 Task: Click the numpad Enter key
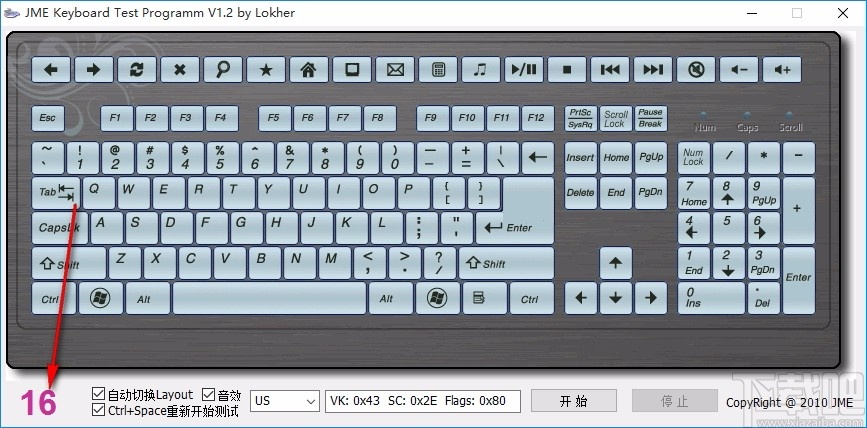pos(798,281)
